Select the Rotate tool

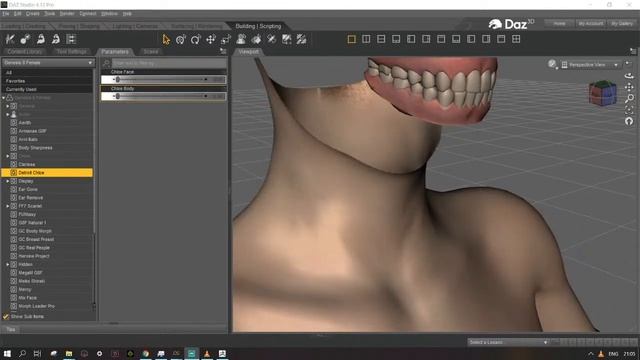[x=196, y=39]
